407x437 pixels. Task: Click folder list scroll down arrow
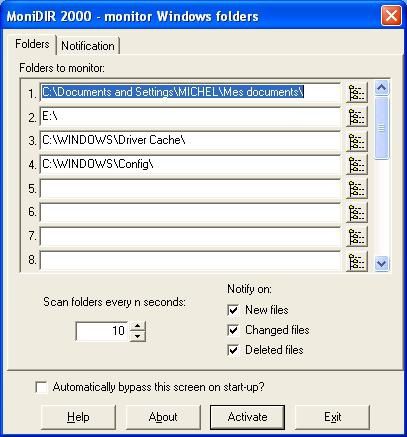click(381, 264)
